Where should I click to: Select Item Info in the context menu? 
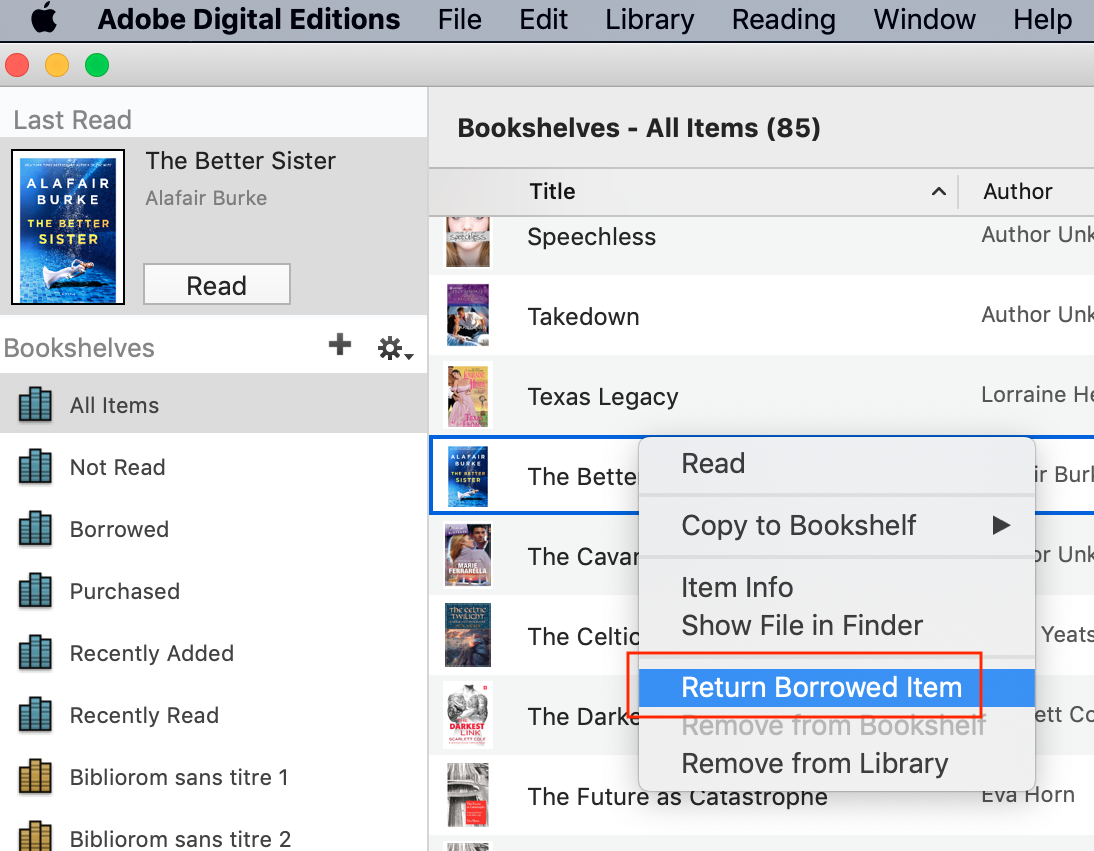pos(737,588)
